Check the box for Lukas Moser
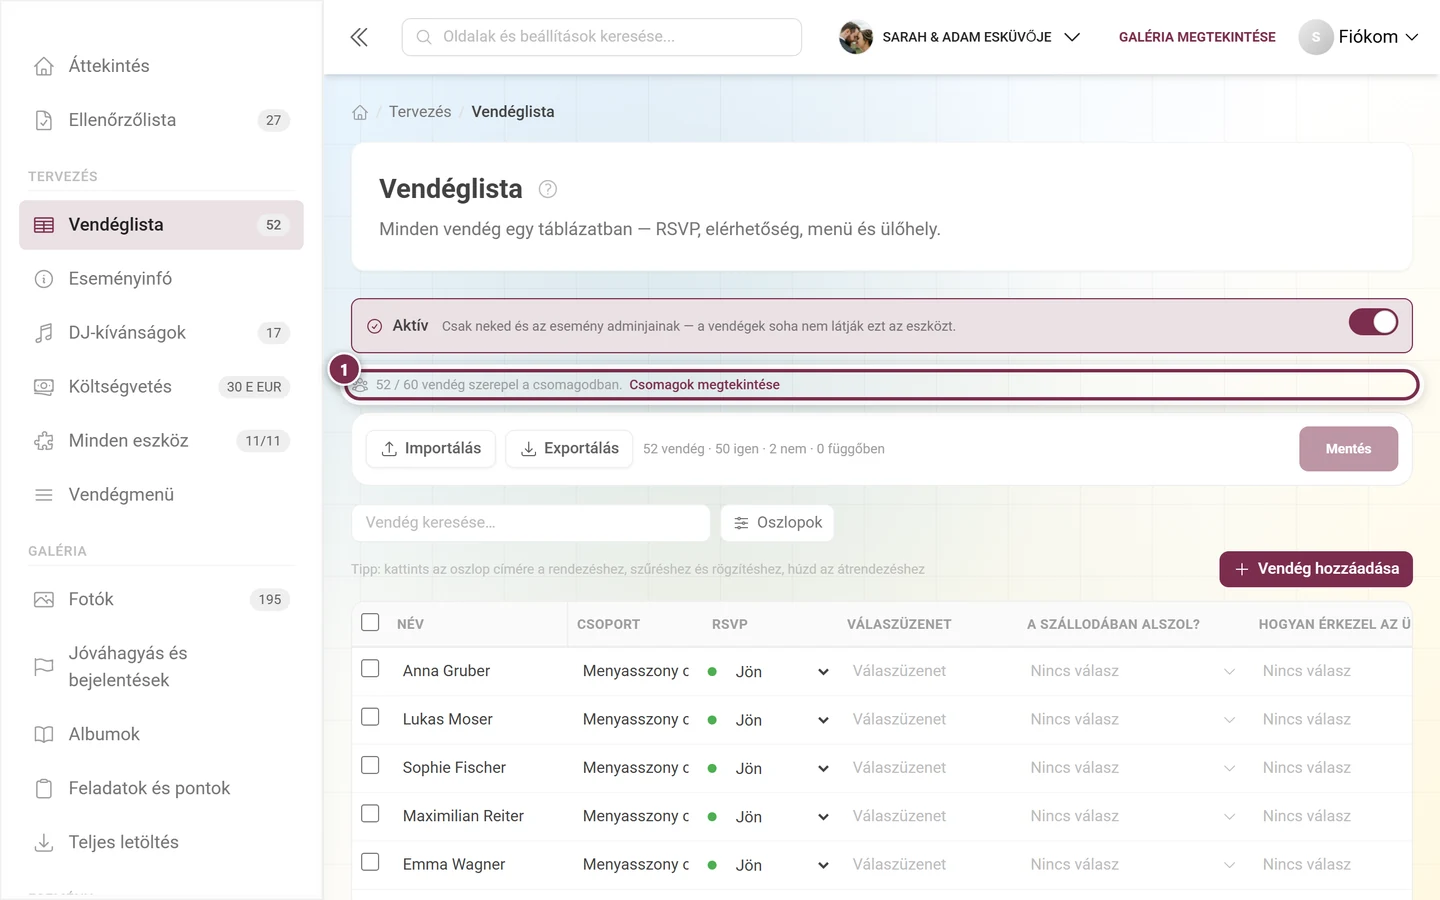The image size is (1440, 900). 370,717
